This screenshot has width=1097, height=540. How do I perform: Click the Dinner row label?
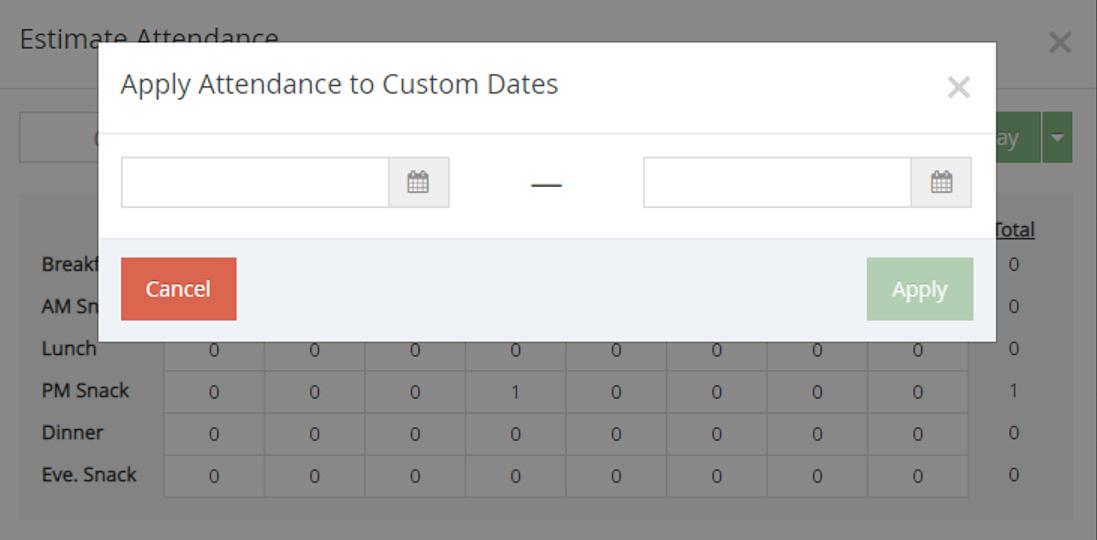[72, 433]
